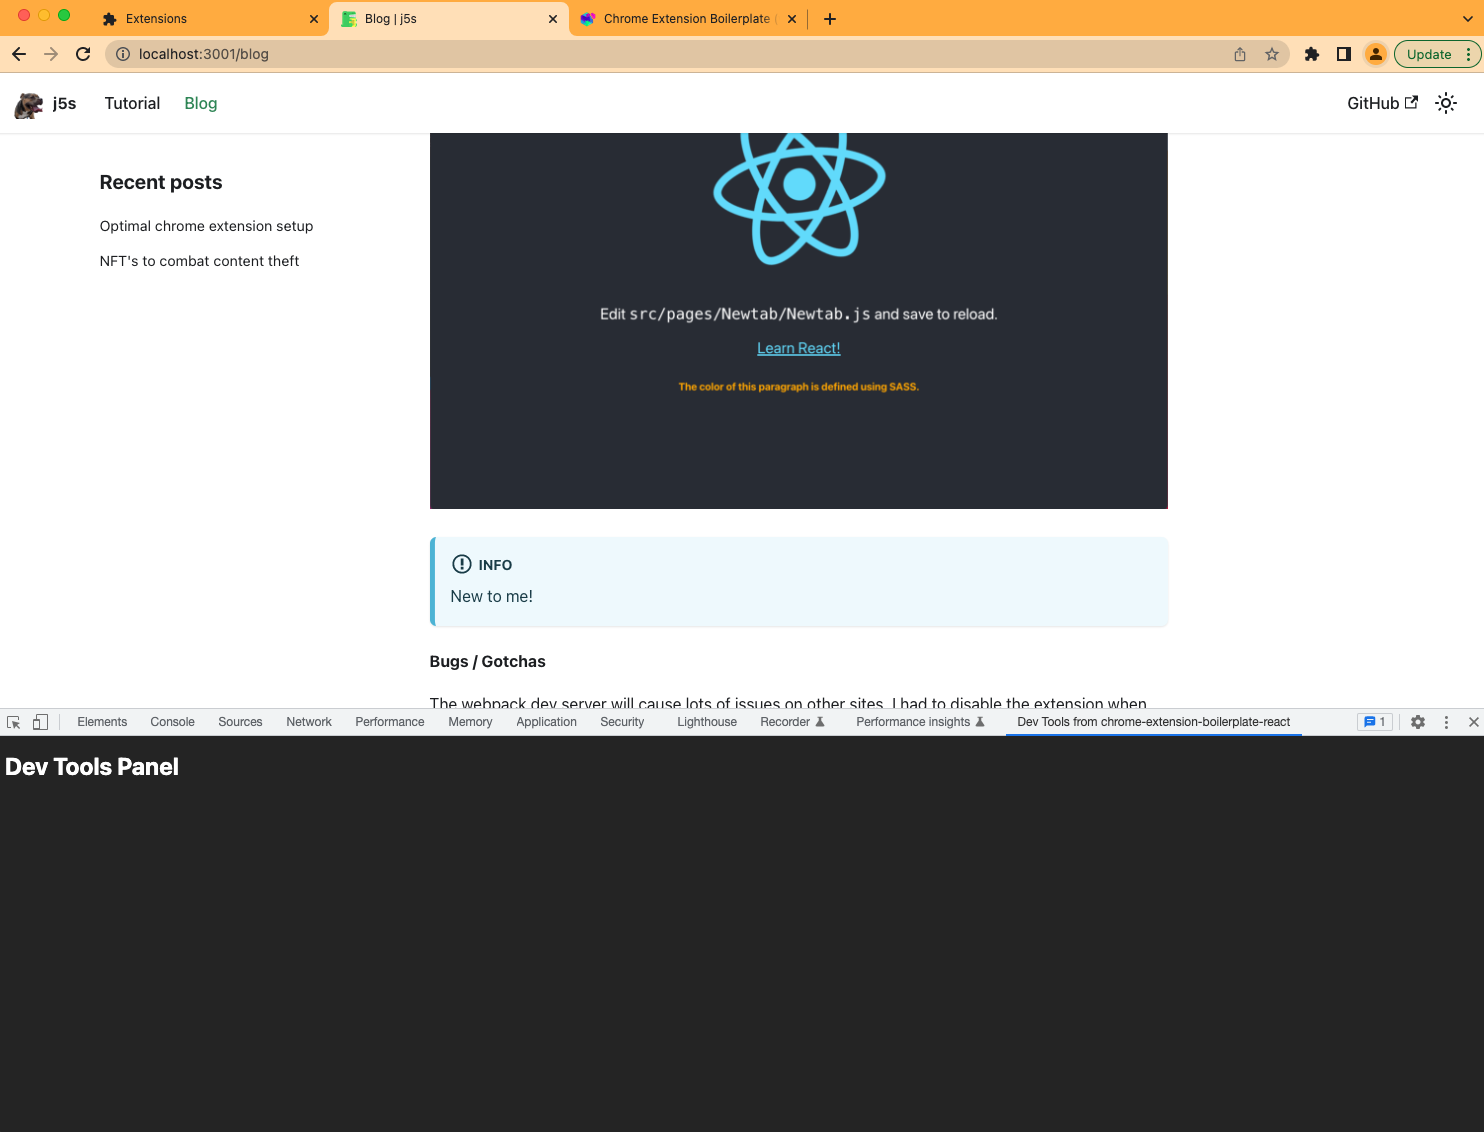
Task: Go to the Blog nav link
Action: [x=200, y=103]
